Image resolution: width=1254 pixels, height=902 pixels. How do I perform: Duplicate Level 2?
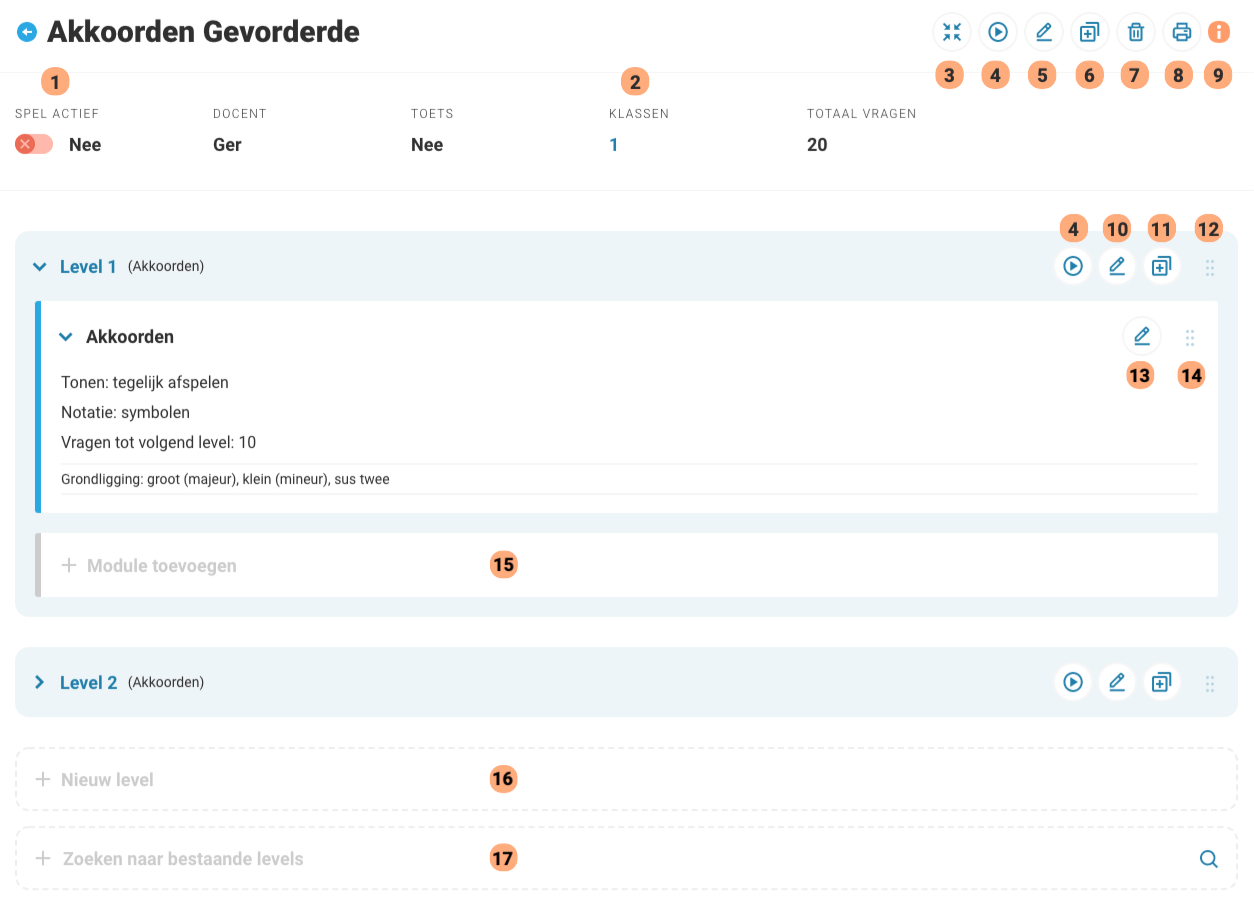click(x=1161, y=682)
